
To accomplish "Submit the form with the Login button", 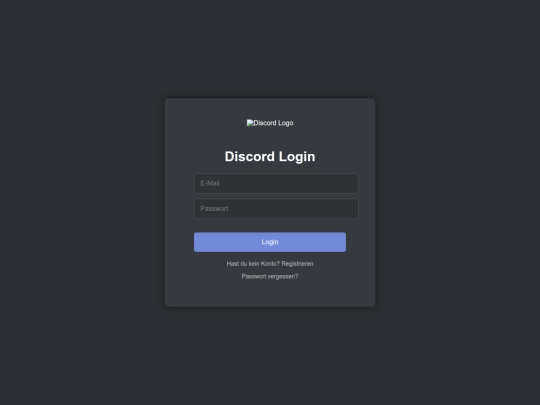I will tap(270, 242).
